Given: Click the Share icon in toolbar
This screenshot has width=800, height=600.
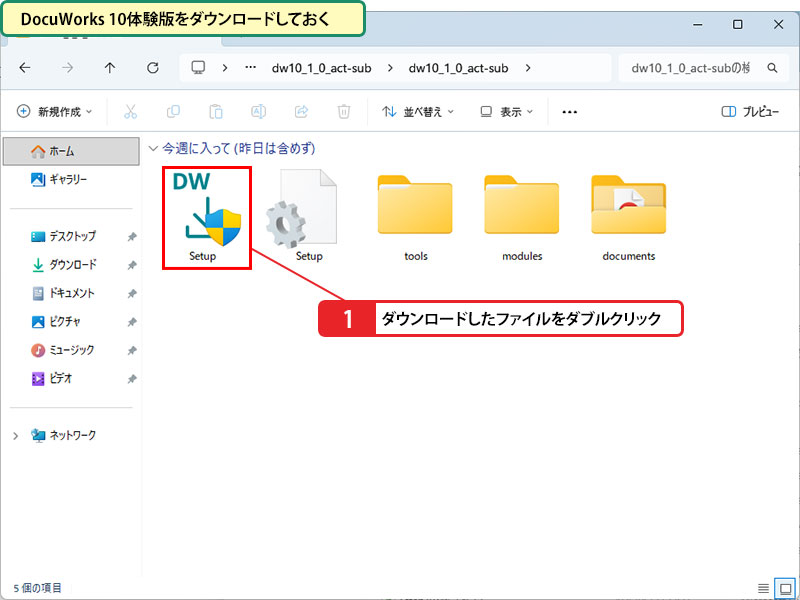Looking at the screenshot, I should click(x=302, y=111).
